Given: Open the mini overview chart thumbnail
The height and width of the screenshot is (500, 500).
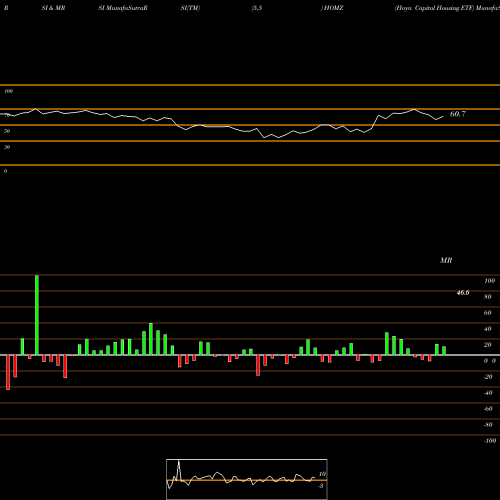Looking at the screenshot, I should [x=247, y=479].
